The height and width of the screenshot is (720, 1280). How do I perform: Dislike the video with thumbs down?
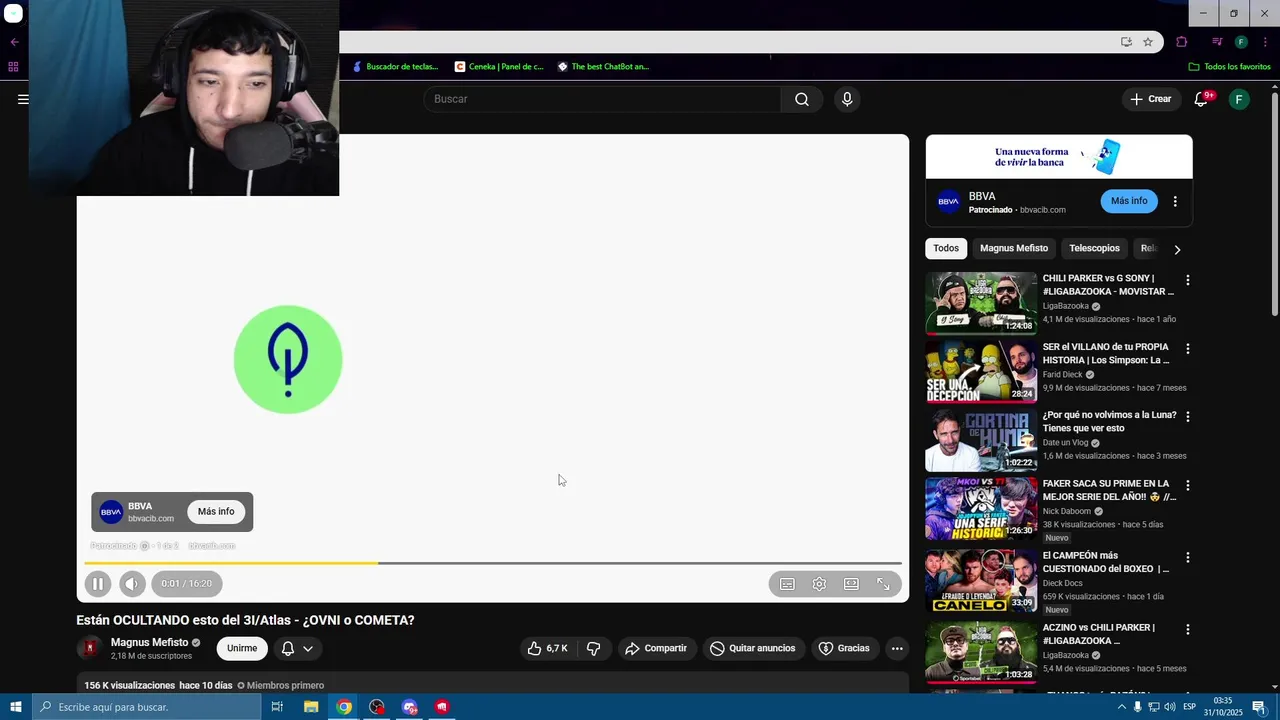[593, 648]
